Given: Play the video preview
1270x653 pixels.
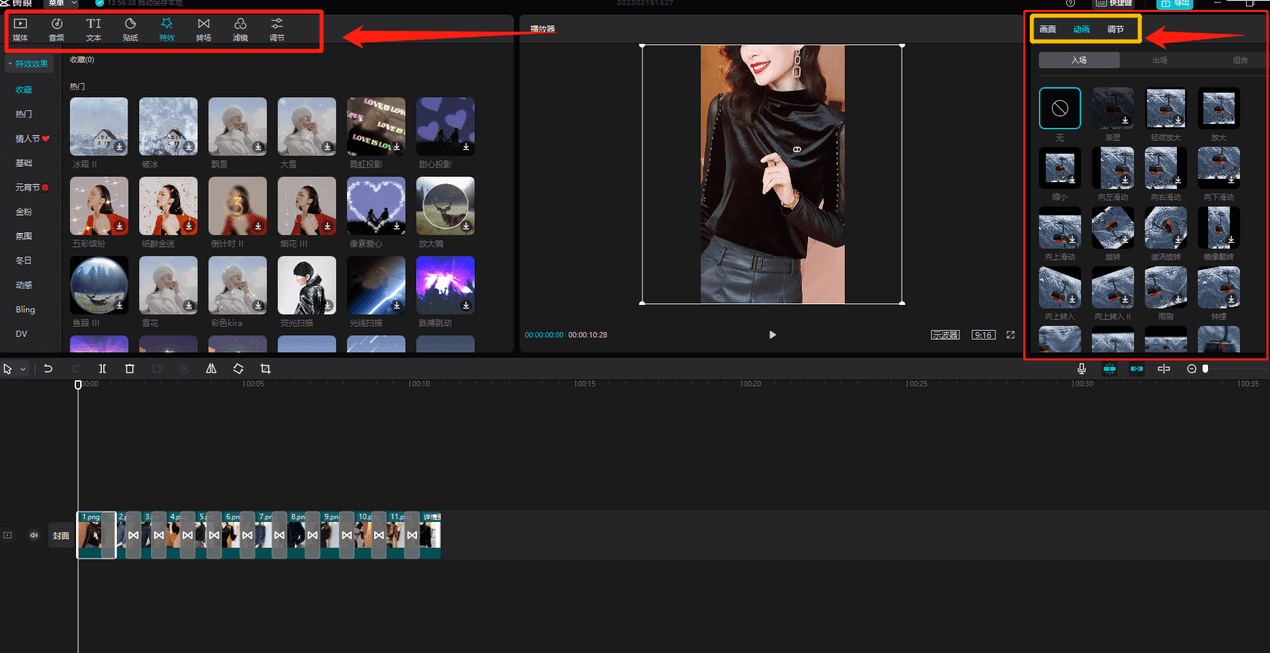Looking at the screenshot, I should 772,335.
